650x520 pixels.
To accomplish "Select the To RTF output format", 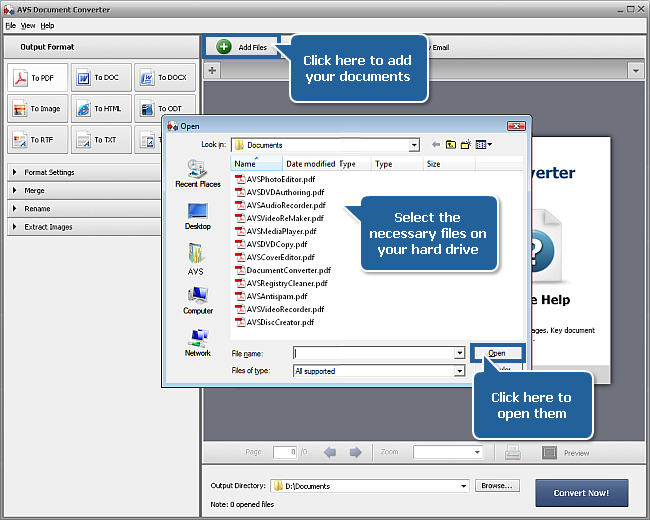I will click(38, 140).
